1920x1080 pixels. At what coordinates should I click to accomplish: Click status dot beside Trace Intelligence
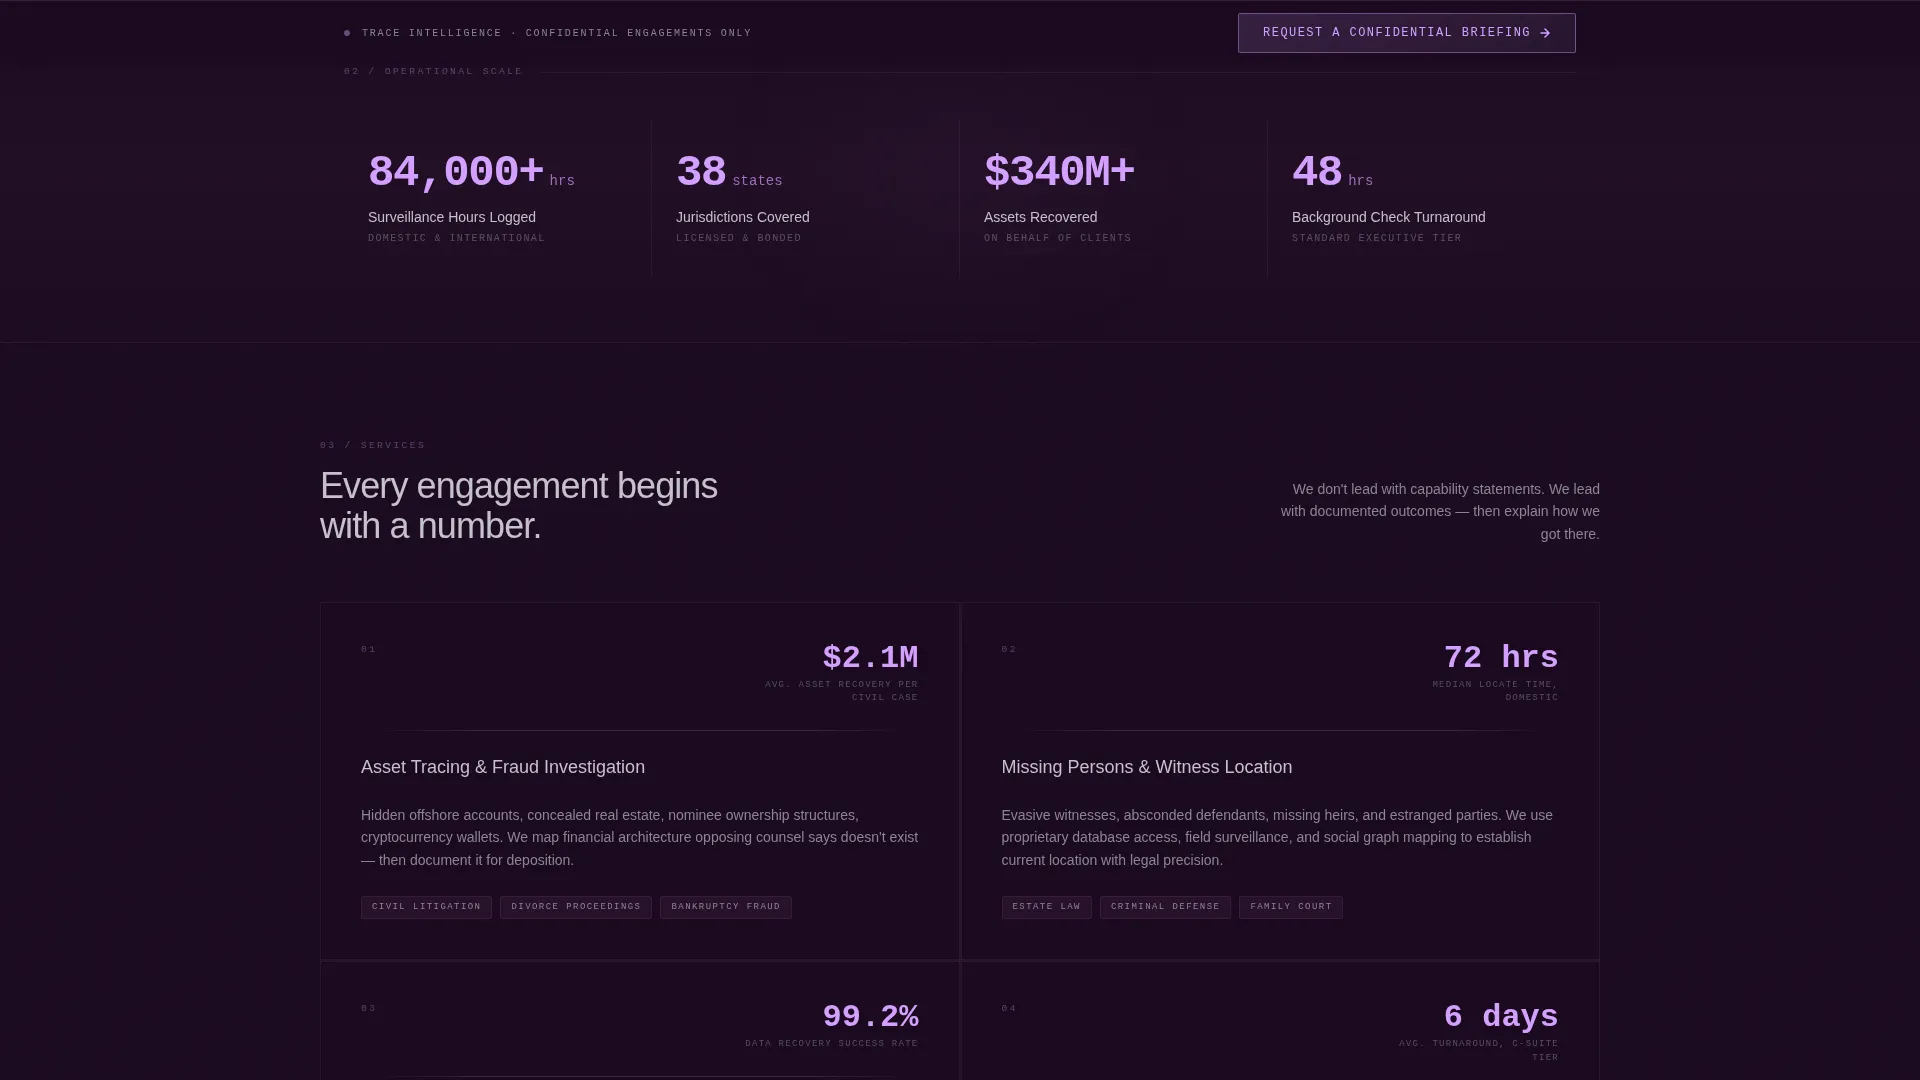[x=347, y=33]
